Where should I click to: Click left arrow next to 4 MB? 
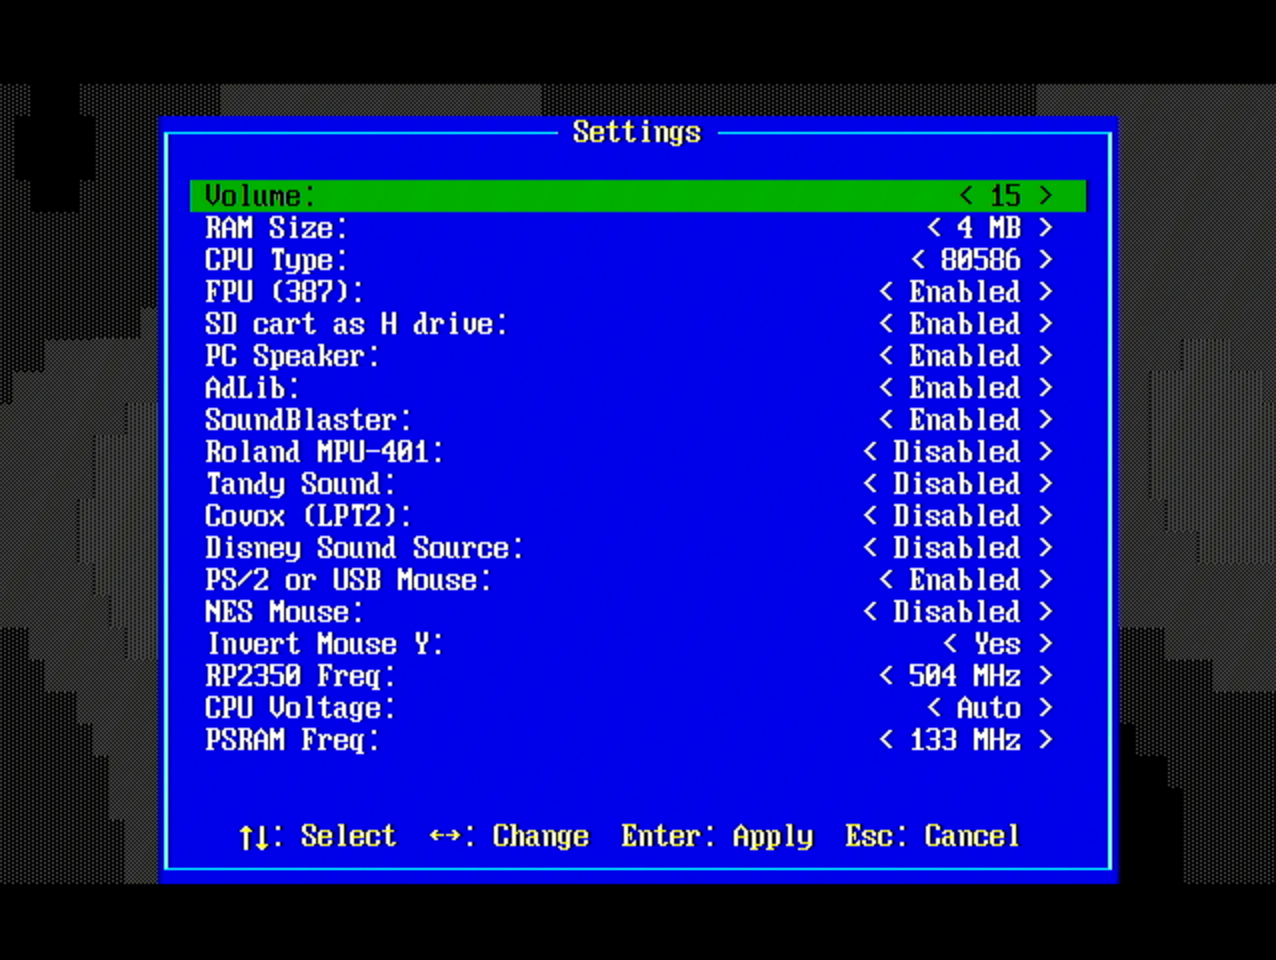(934, 228)
